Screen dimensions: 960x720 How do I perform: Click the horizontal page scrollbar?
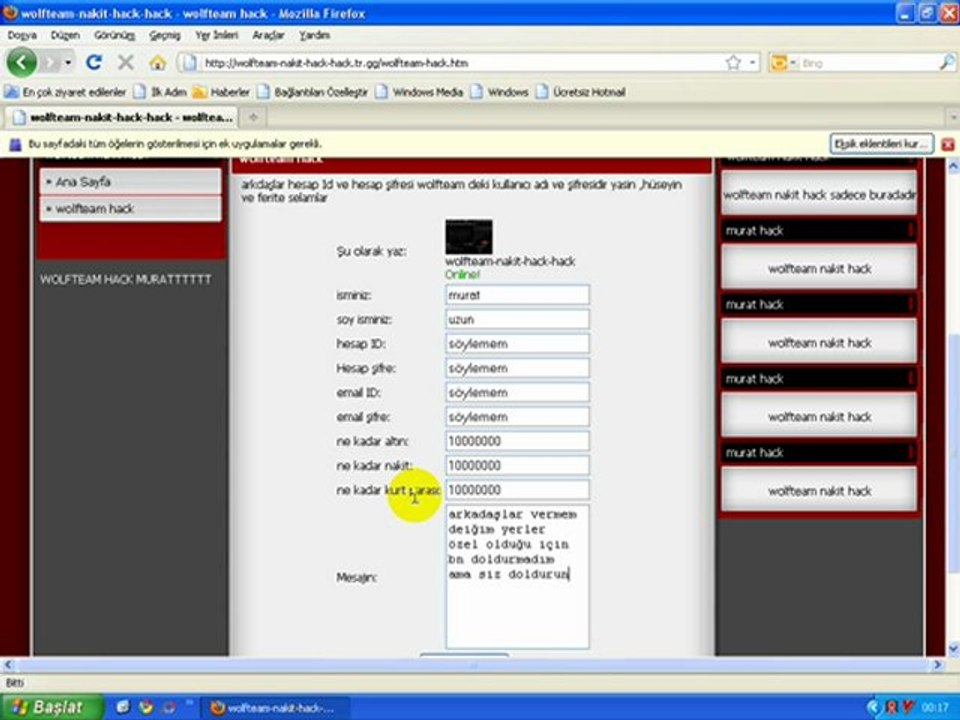(x=471, y=664)
